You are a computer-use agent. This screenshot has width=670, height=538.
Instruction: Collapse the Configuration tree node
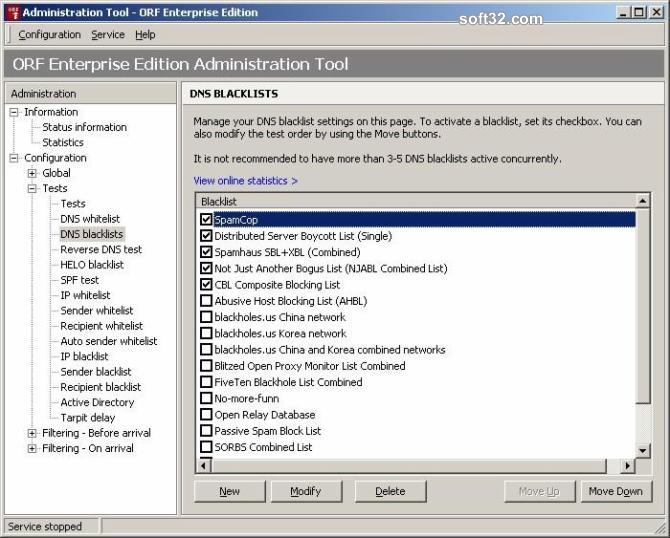click(x=14, y=158)
